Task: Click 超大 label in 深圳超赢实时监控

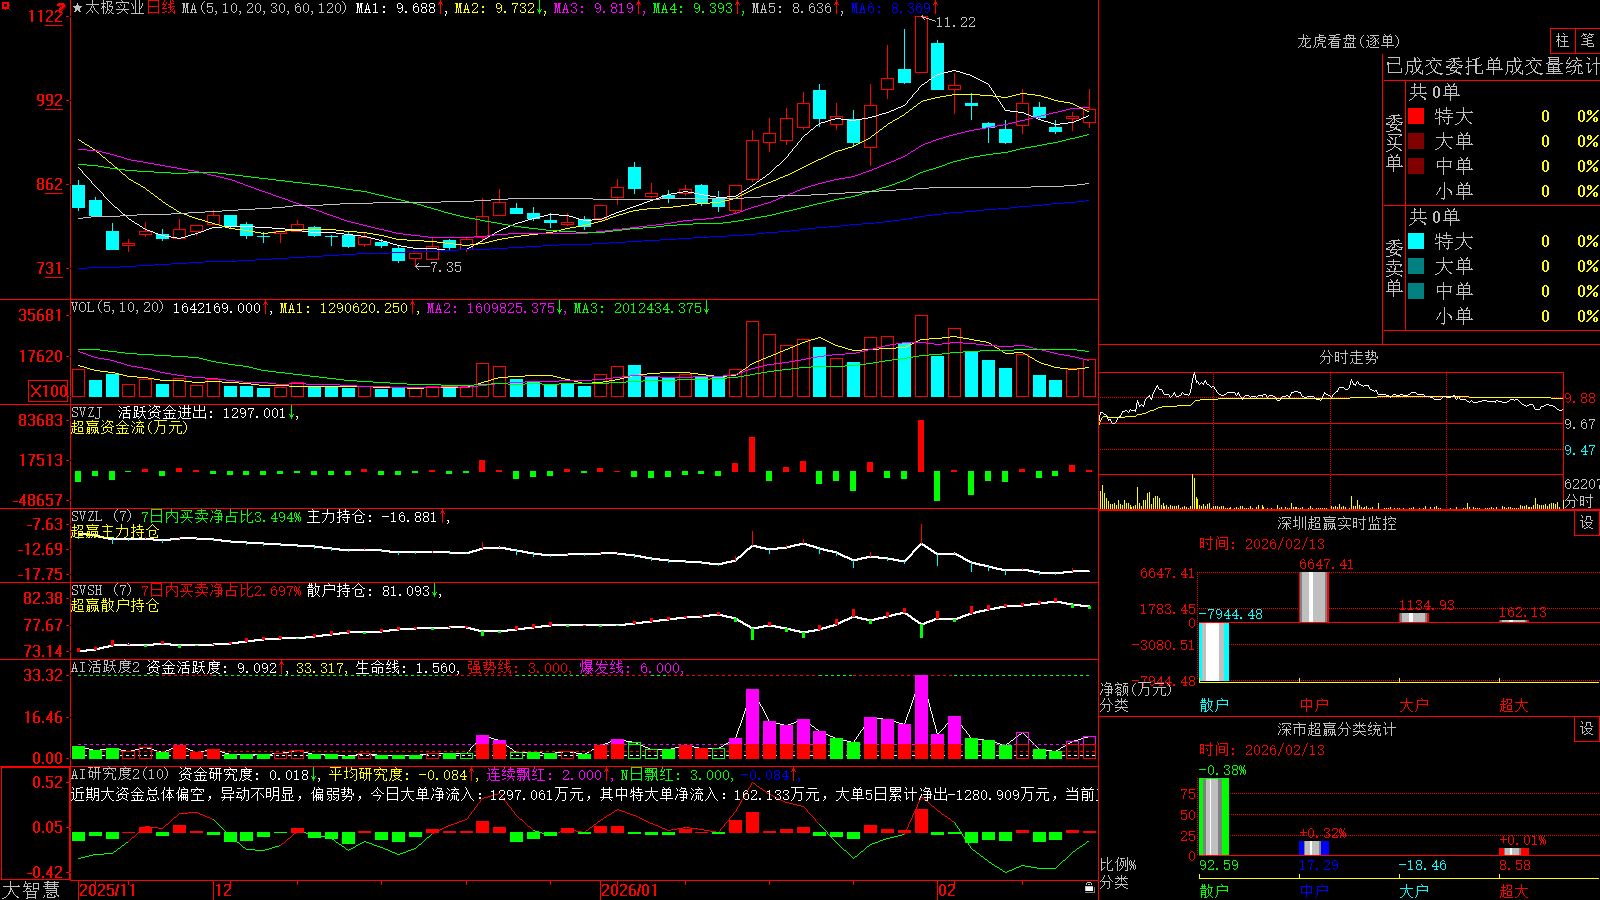Action: click(1514, 705)
